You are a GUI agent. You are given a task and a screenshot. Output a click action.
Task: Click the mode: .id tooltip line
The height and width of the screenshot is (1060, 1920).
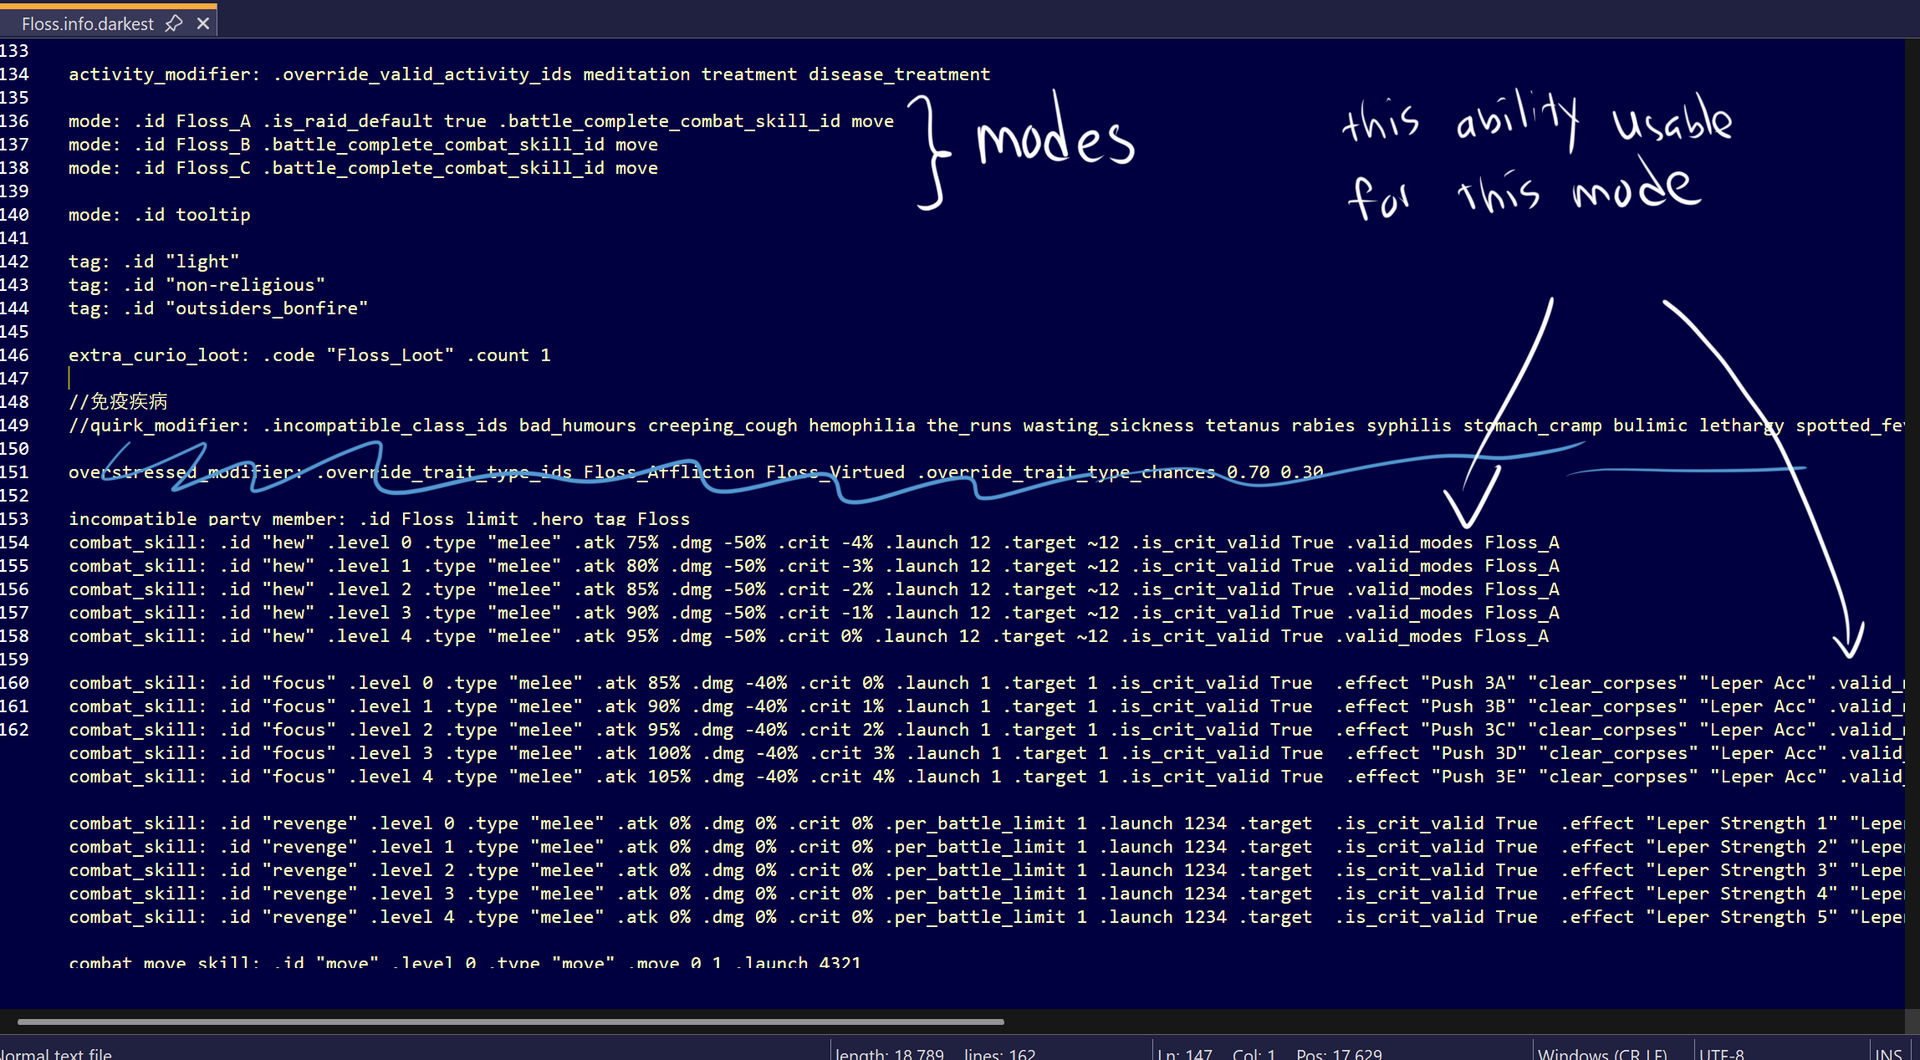click(159, 215)
